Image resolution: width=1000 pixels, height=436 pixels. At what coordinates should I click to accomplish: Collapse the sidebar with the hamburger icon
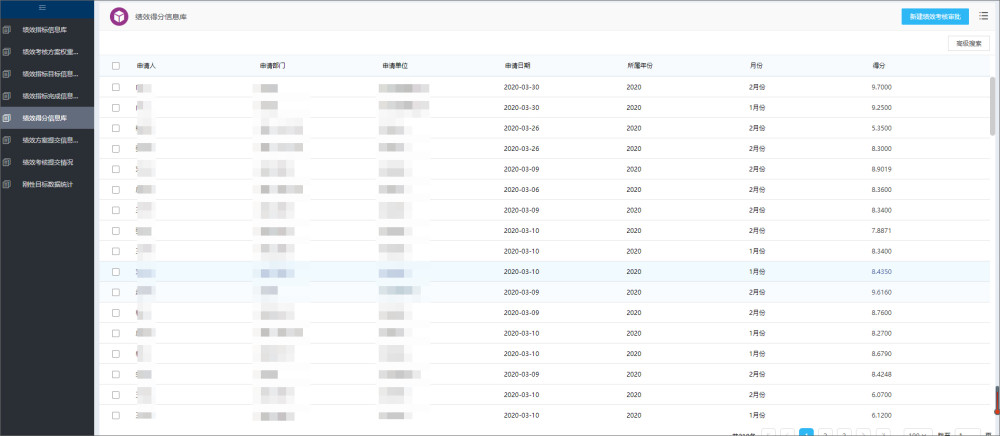tap(43, 7)
